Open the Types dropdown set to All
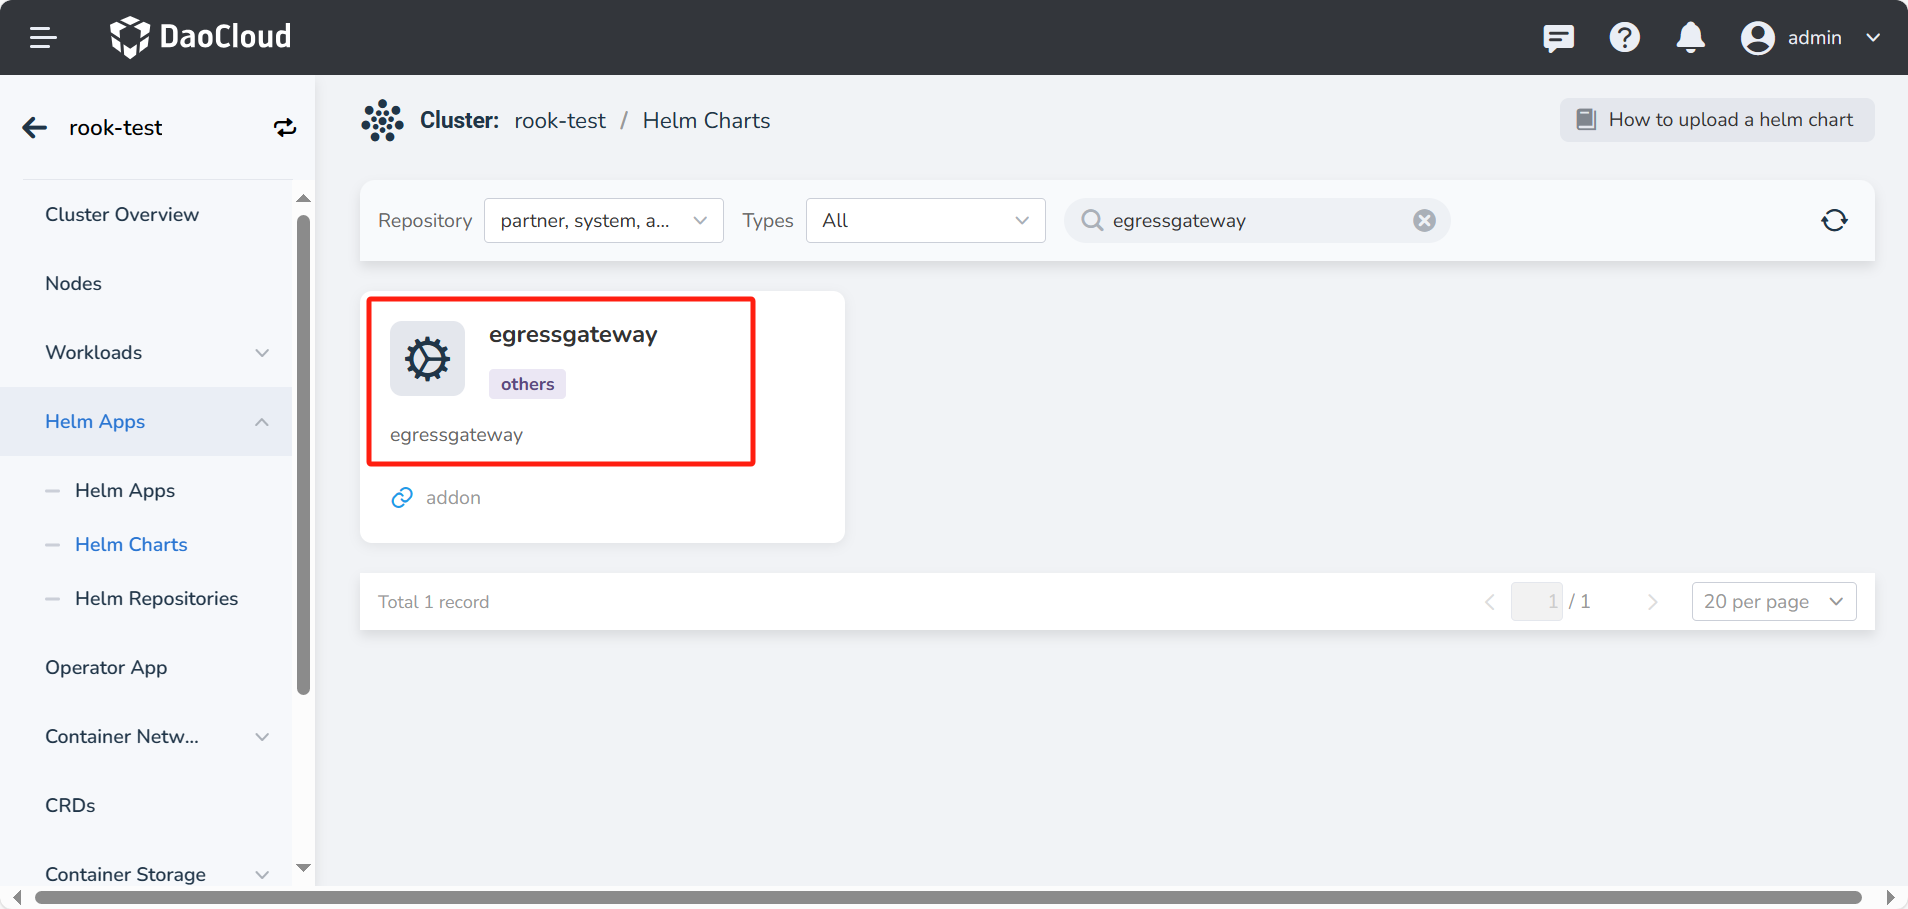The image size is (1908, 909). pos(923,220)
